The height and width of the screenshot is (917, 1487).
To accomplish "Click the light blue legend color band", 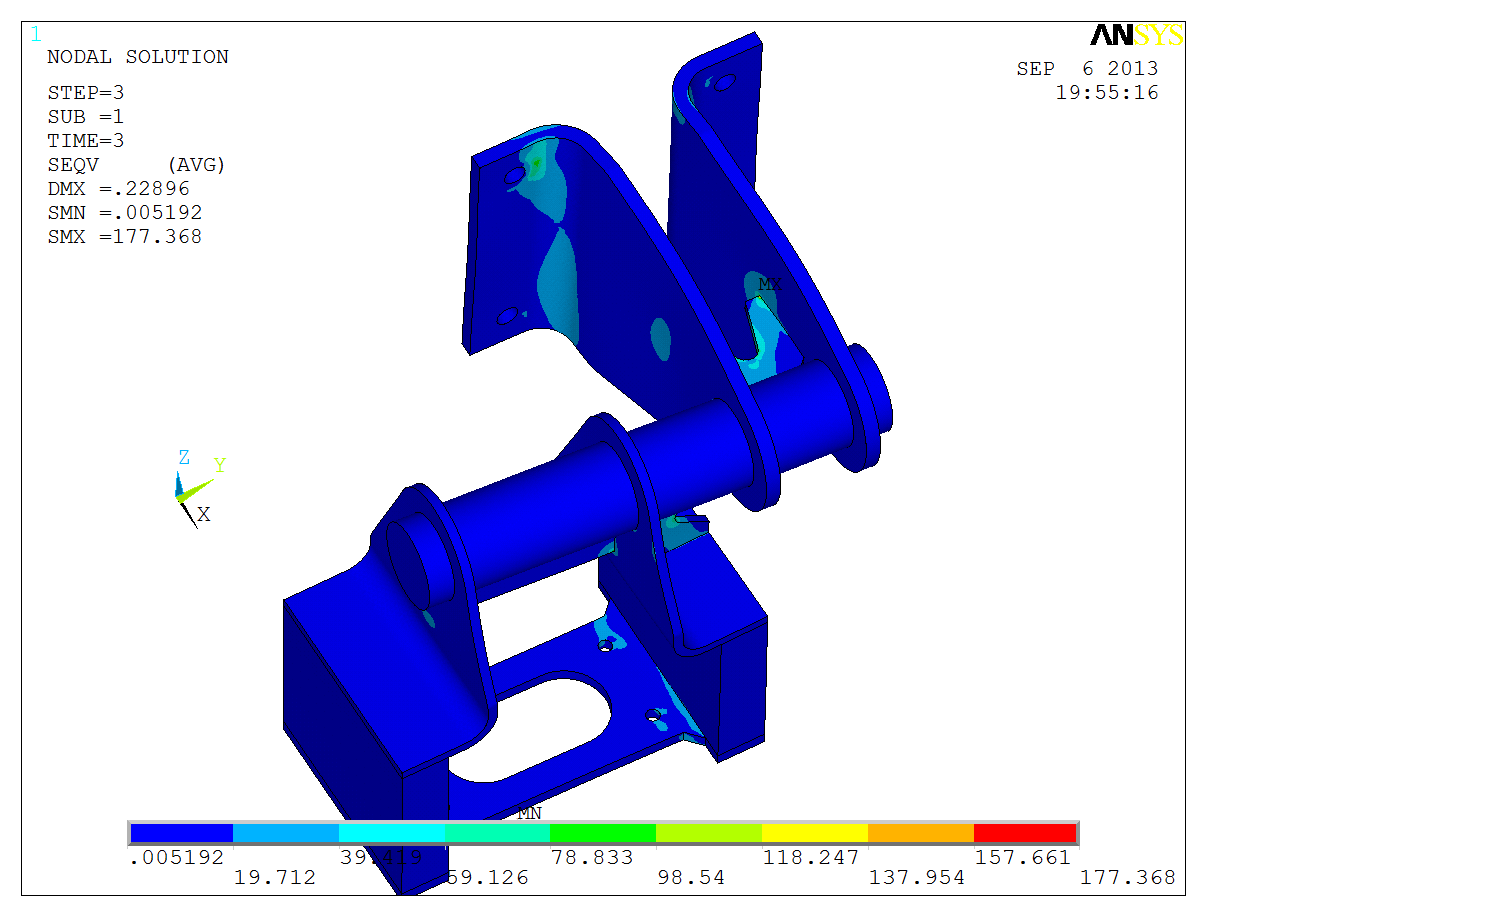I will (x=286, y=833).
